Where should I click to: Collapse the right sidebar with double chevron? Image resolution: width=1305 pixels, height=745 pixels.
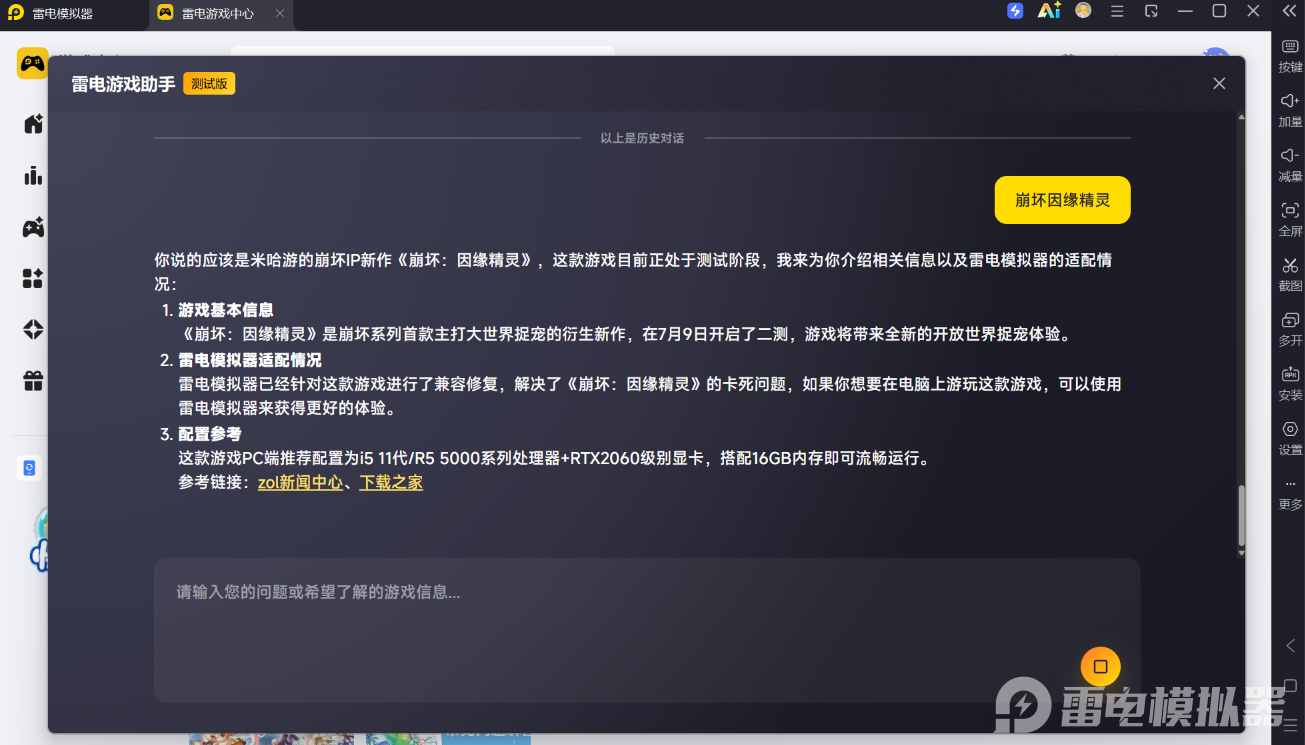click(x=1290, y=11)
